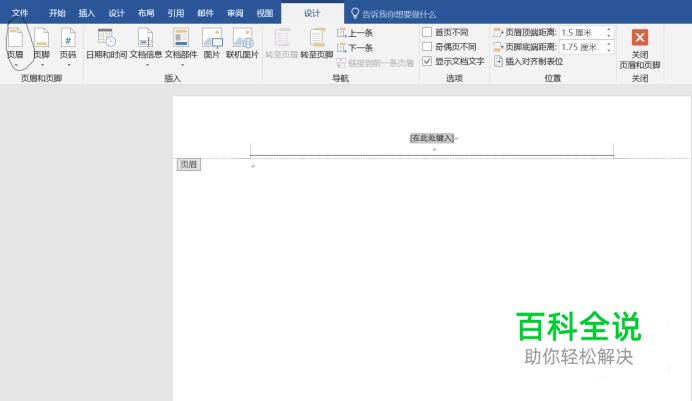692x401 pixels.
Task: Click the 页脚 (Footer) icon
Action: 41,38
